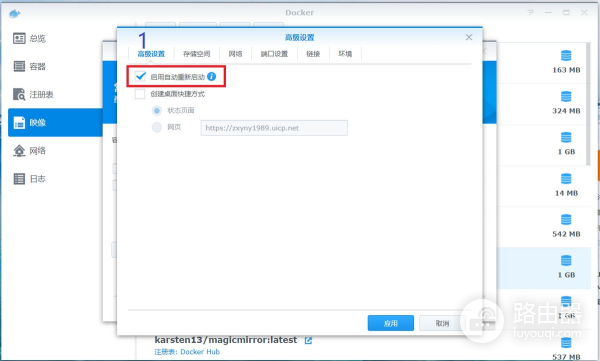600x361 pixels.
Task: Select the 网页 radio button
Action: pos(157,127)
